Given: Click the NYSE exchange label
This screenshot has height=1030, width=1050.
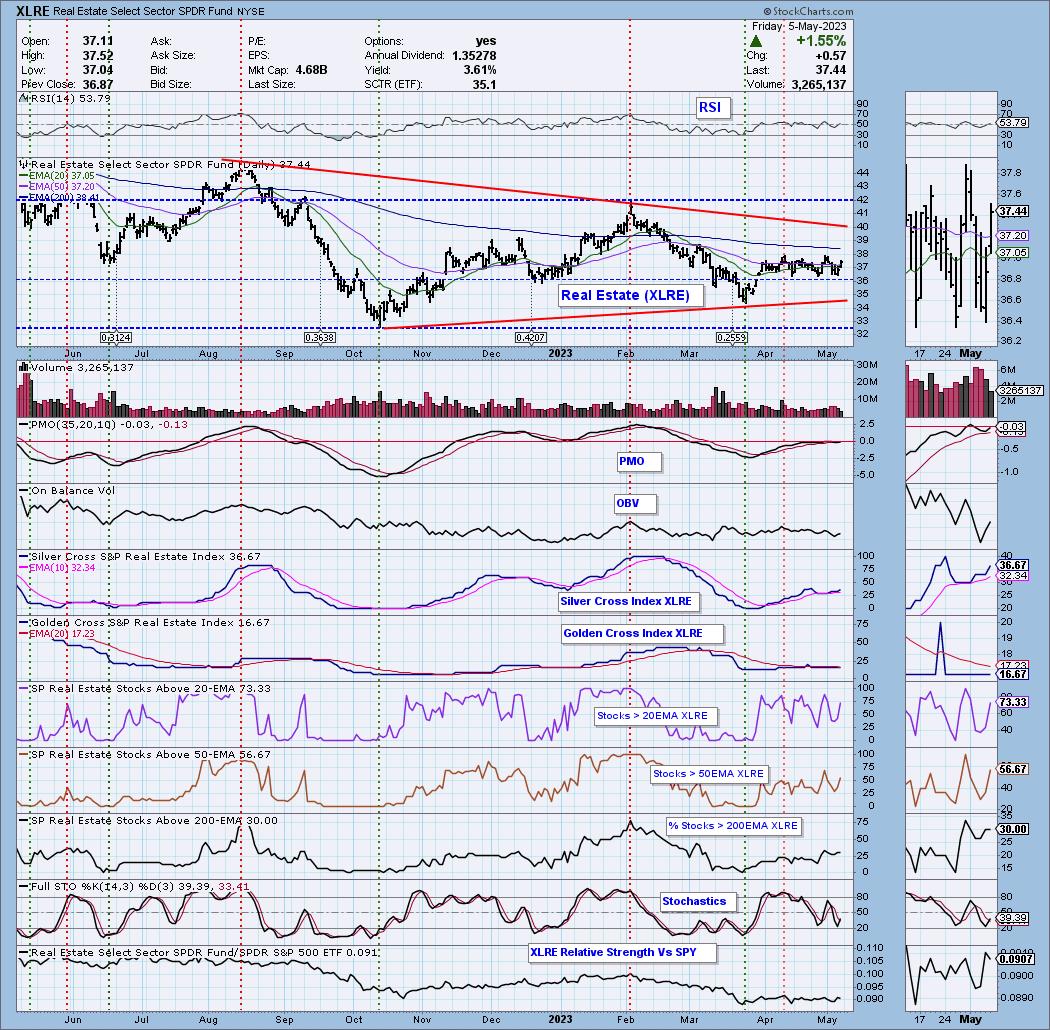Looking at the screenshot, I should point(250,11).
